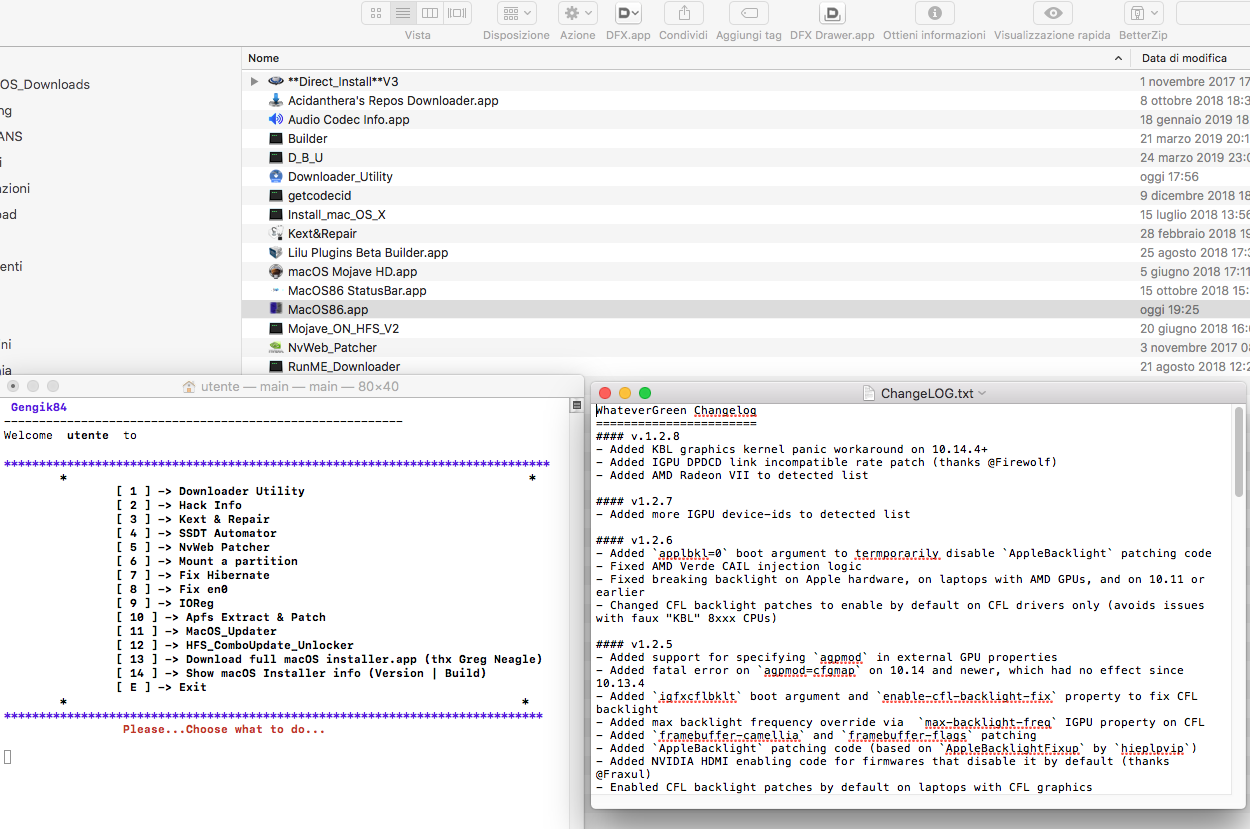This screenshot has width=1250, height=829.
Task: Open the ChangeLOG.txt title dropdown arrow
Action: [x=982, y=393]
